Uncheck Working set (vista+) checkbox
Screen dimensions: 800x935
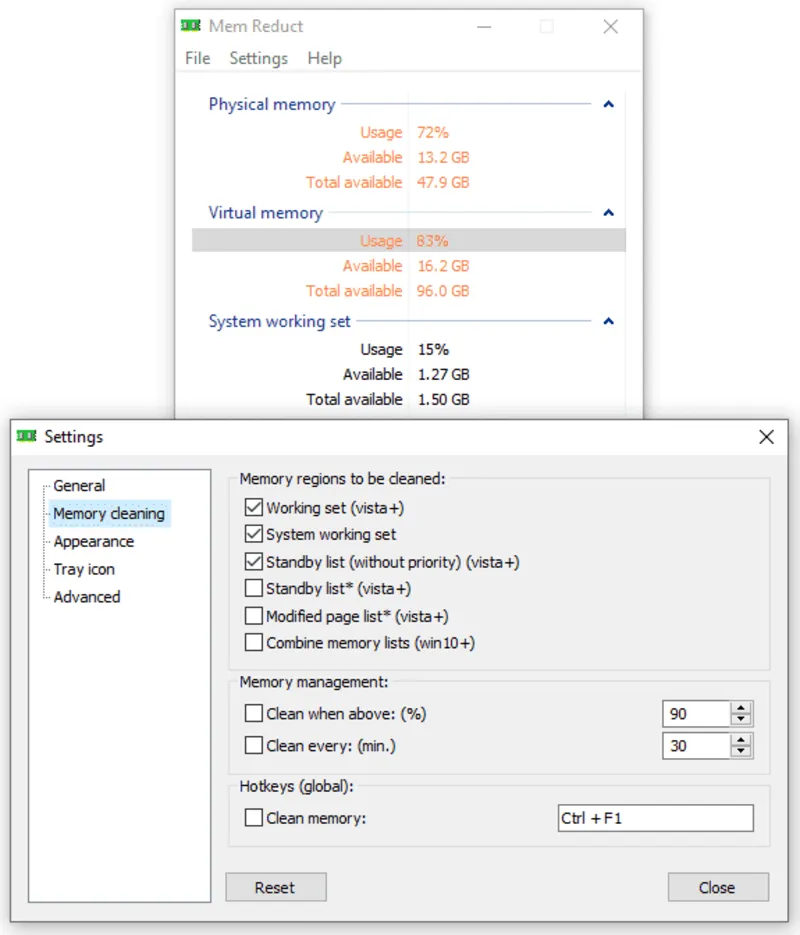tap(253, 508)
